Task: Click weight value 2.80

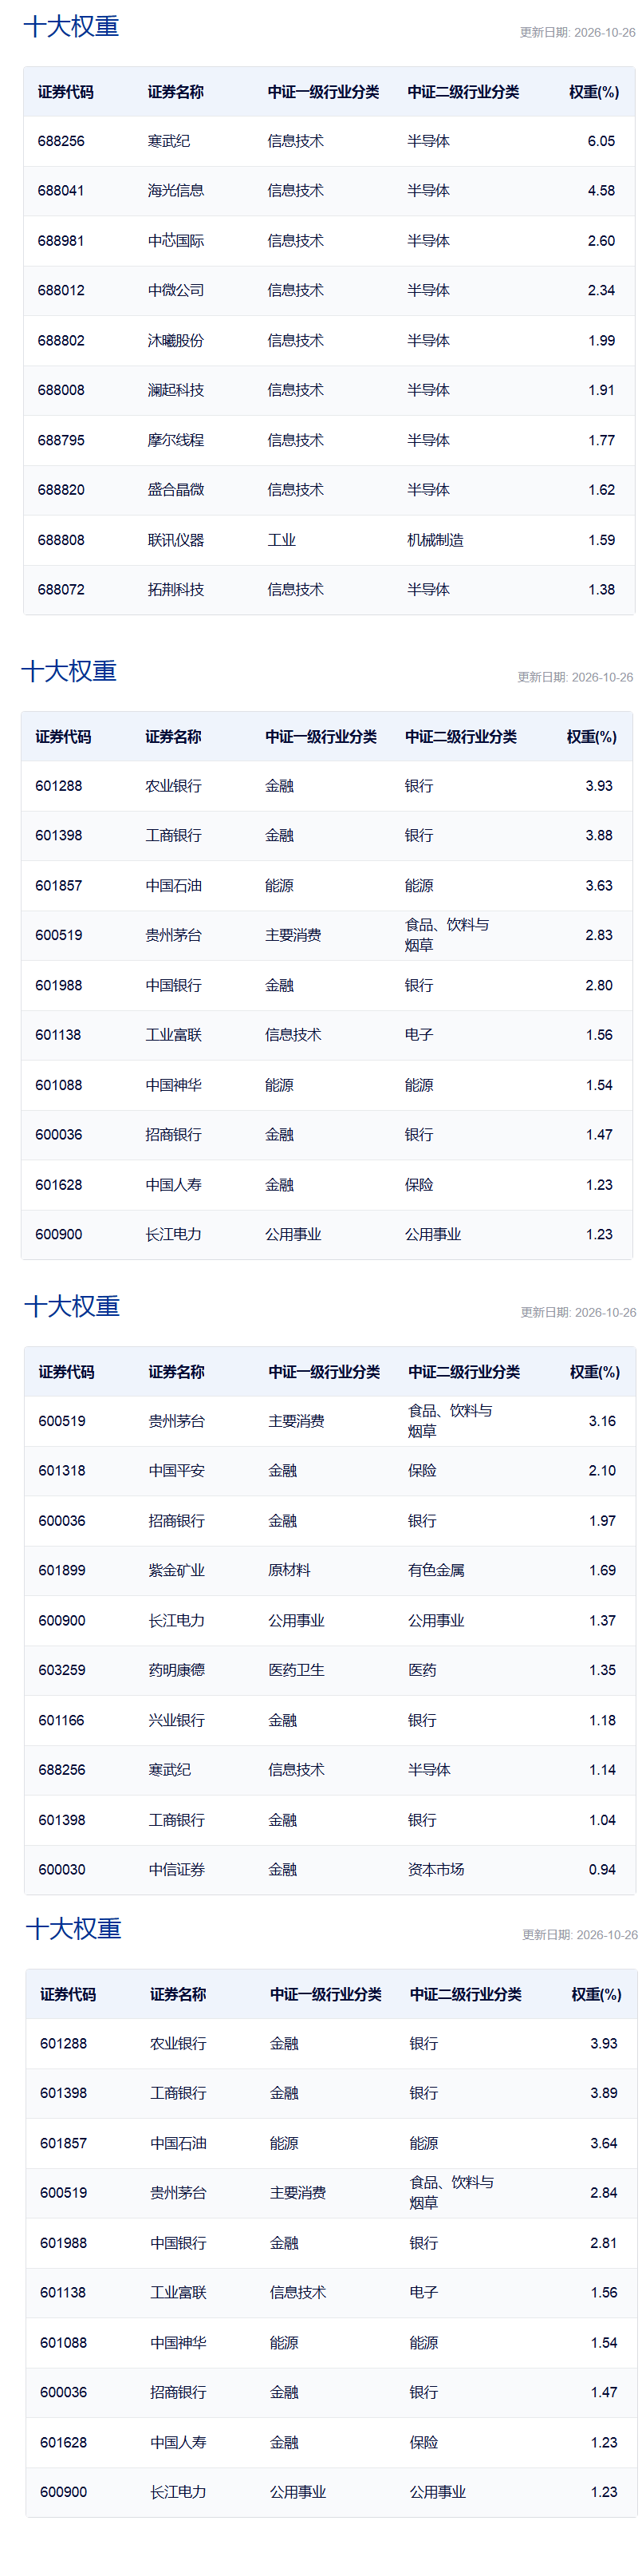Action: tap(599, 986)
